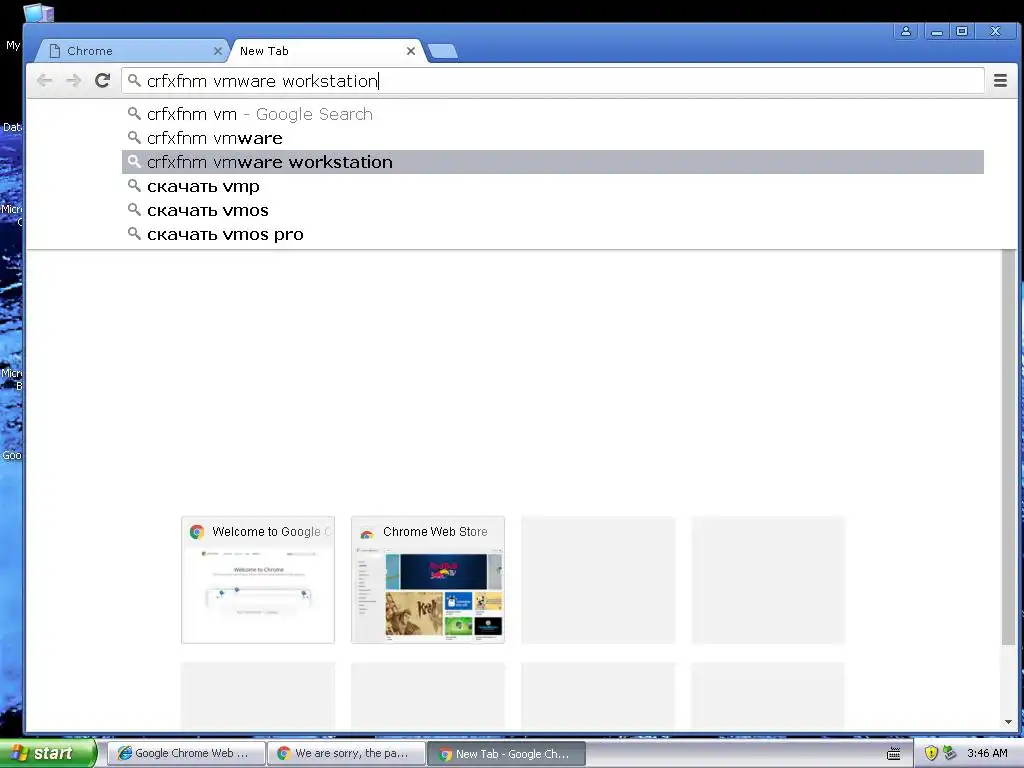
Task: Click the on-screen keyboard tray icon
Action: [x=893, y=754]
